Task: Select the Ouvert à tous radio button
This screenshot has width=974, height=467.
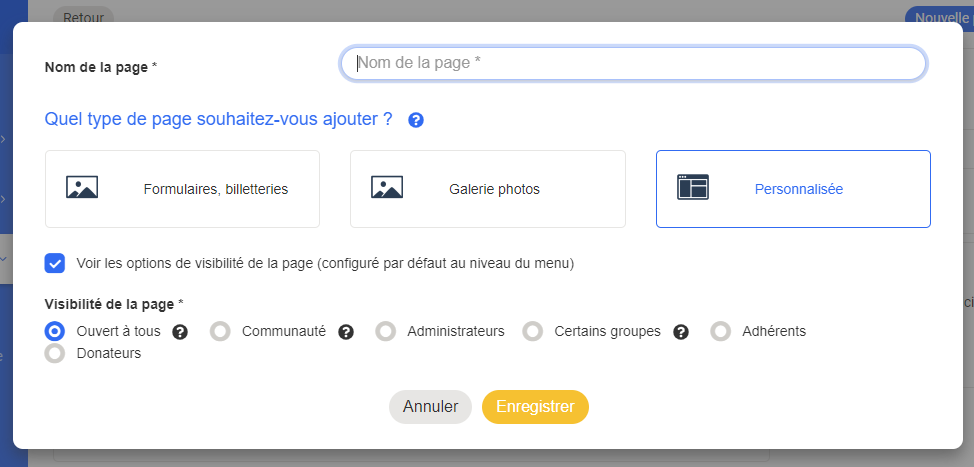Action: pos(56,331)
